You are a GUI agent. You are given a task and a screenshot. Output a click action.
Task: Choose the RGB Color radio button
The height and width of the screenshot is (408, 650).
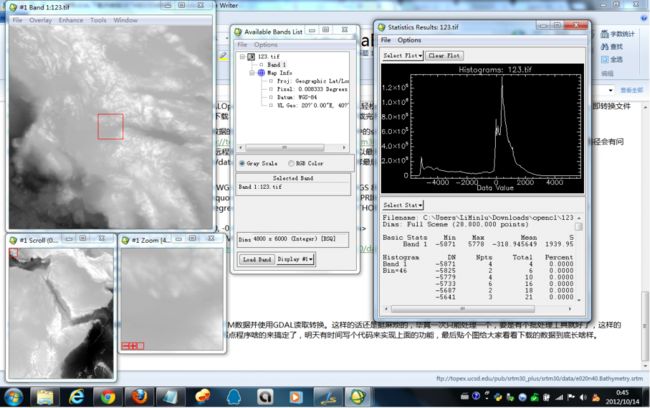click(291, 163)
